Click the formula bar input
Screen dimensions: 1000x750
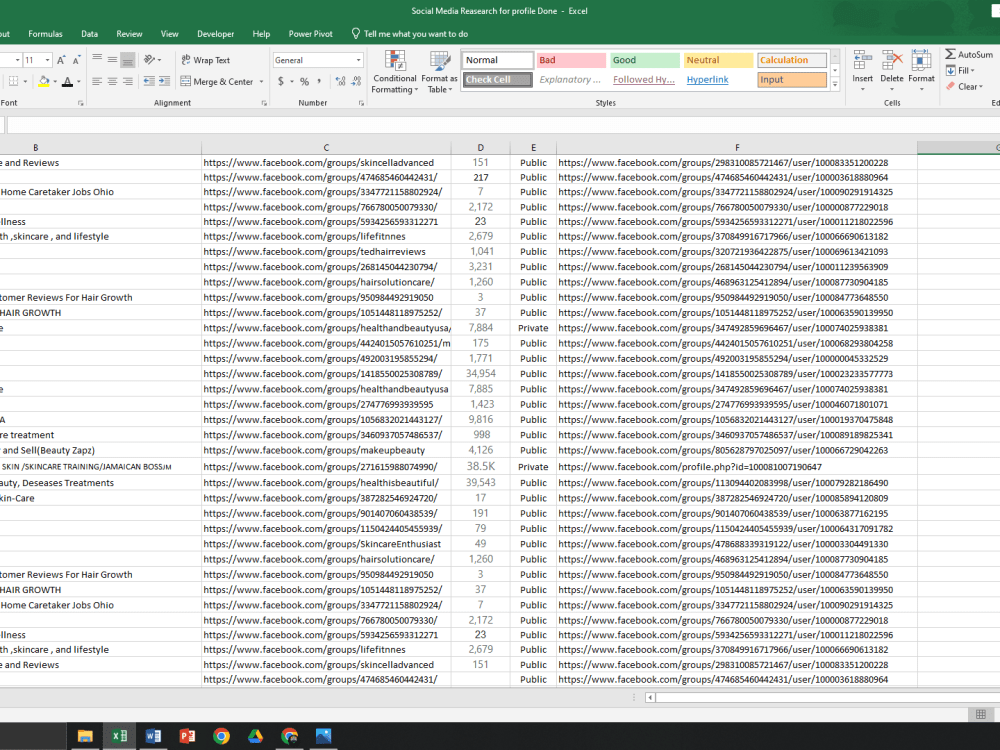tap(503, 124)
